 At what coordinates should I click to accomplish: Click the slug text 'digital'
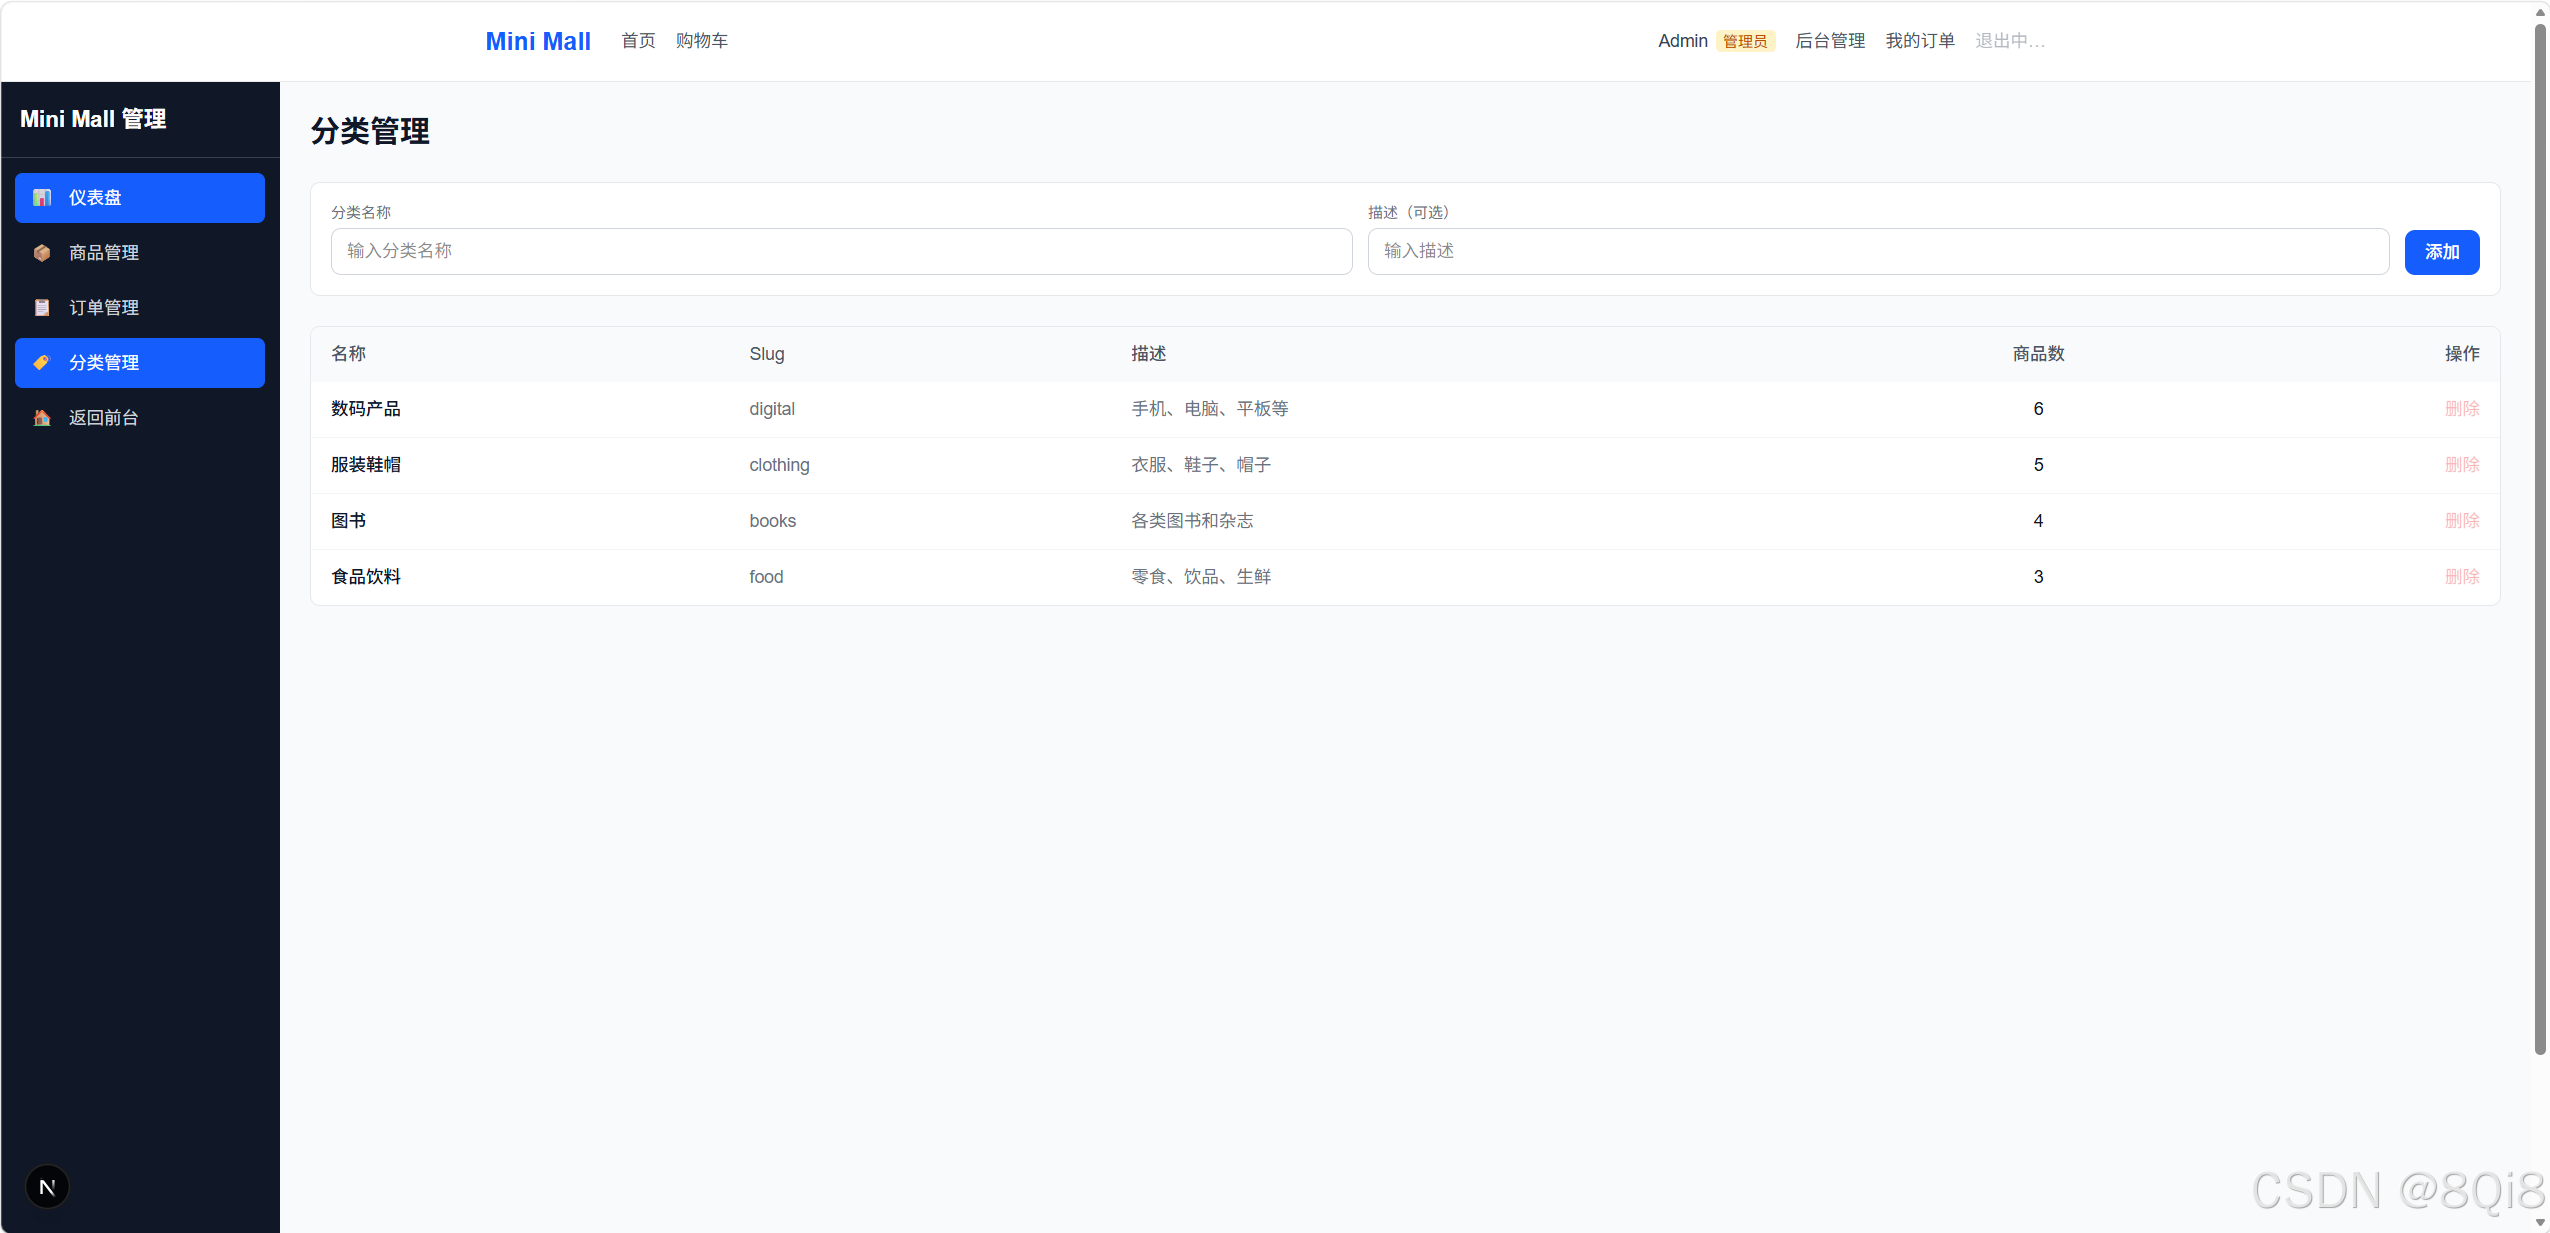click(772, 409)
